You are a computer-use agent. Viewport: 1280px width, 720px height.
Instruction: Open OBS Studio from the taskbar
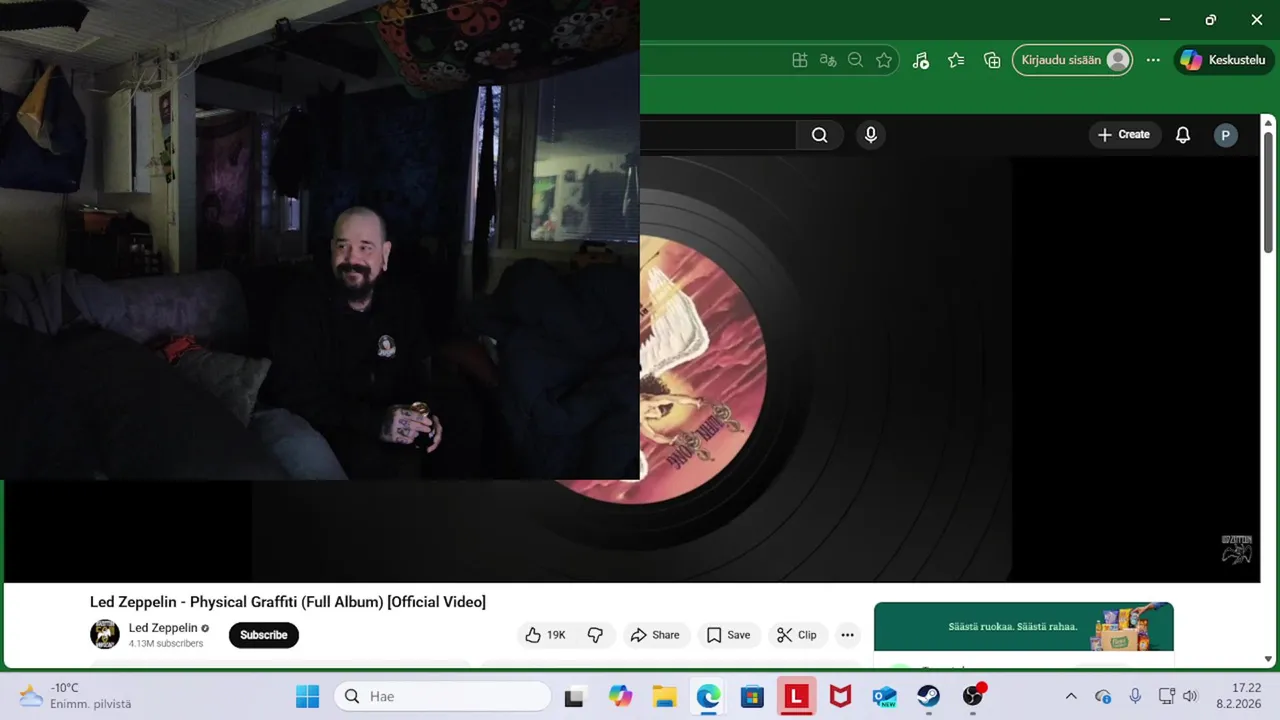click(x=973, y=697)
